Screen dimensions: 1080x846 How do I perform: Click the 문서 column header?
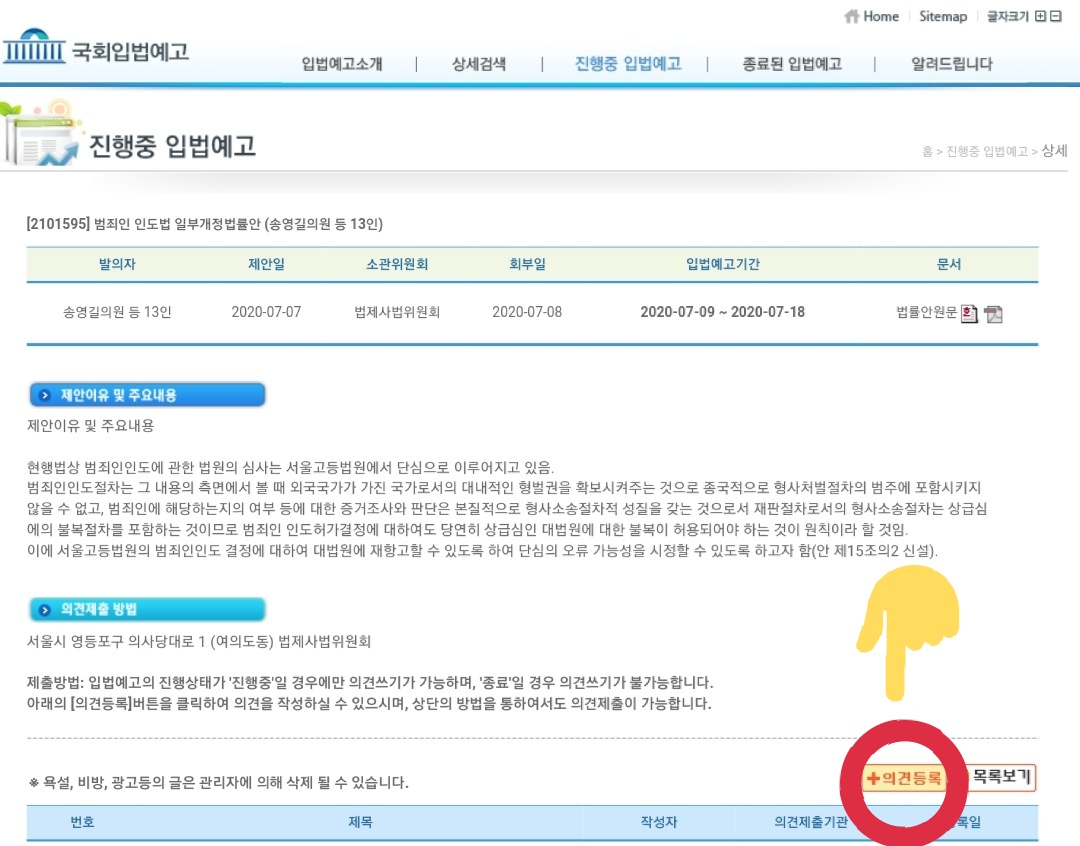click(x=948, y=264)
